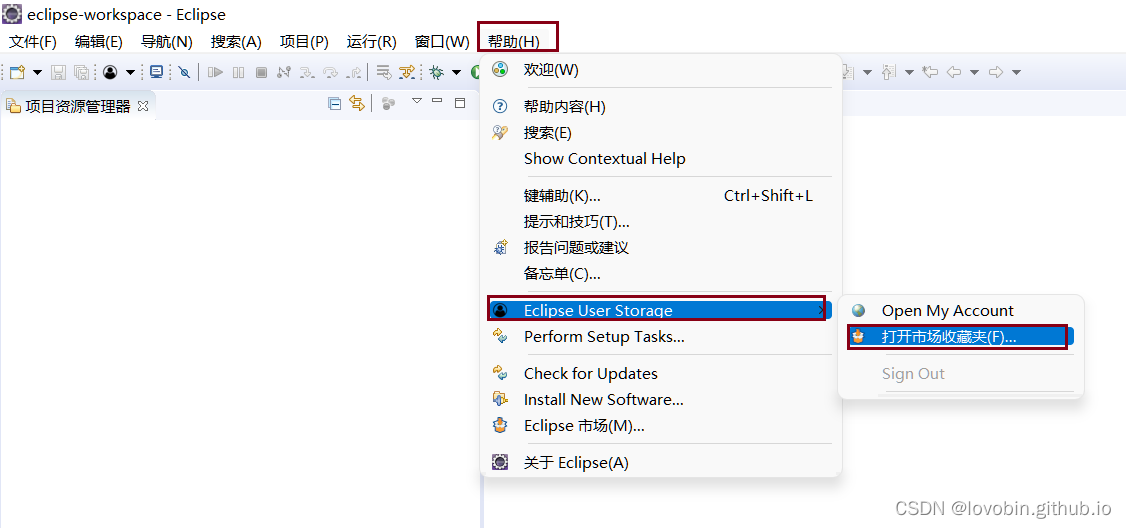Maximize the project explorer panel
This screenshot has height=528, width=1126.
click(x=460, y=103)
